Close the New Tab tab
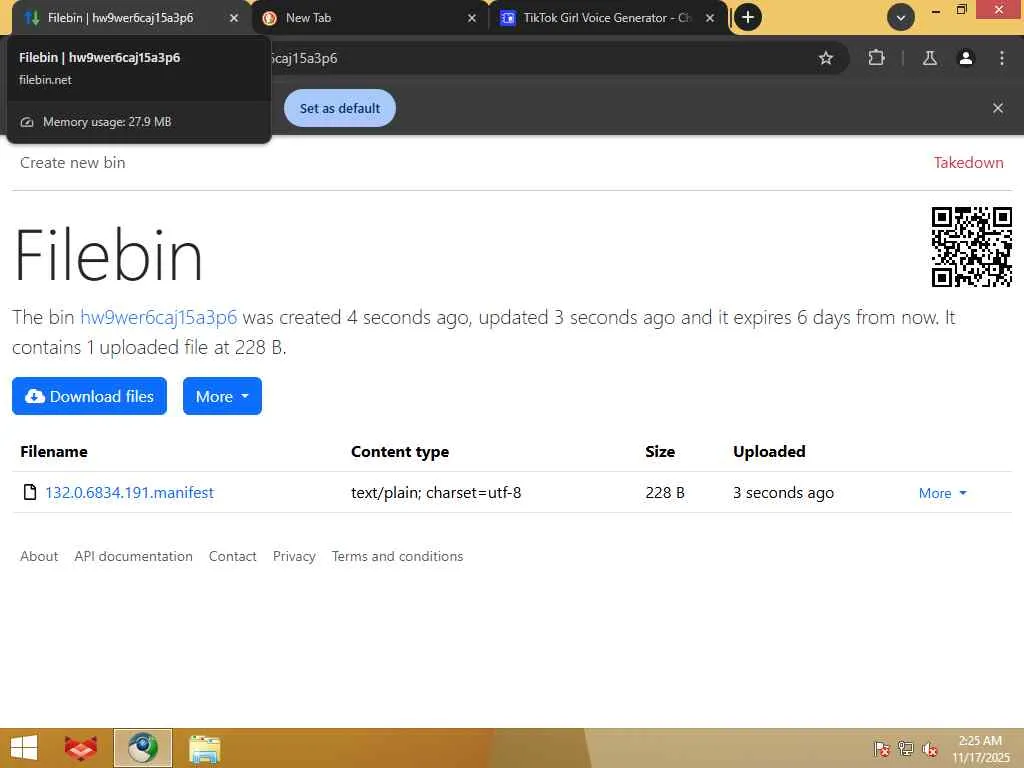1024x768 pixels. pyautogui.click(x=472, y=18)
